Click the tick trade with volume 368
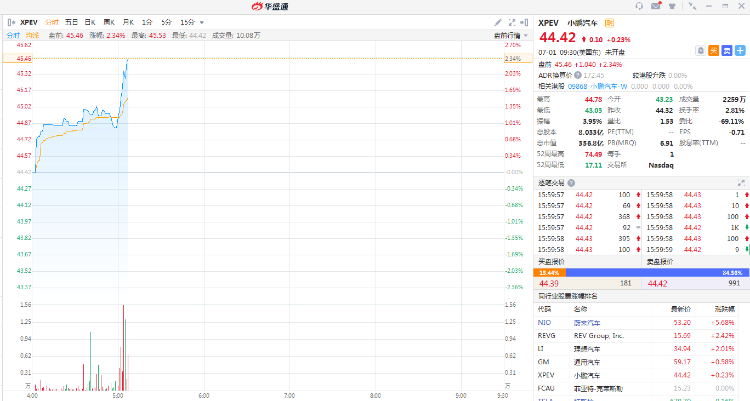 589,217
